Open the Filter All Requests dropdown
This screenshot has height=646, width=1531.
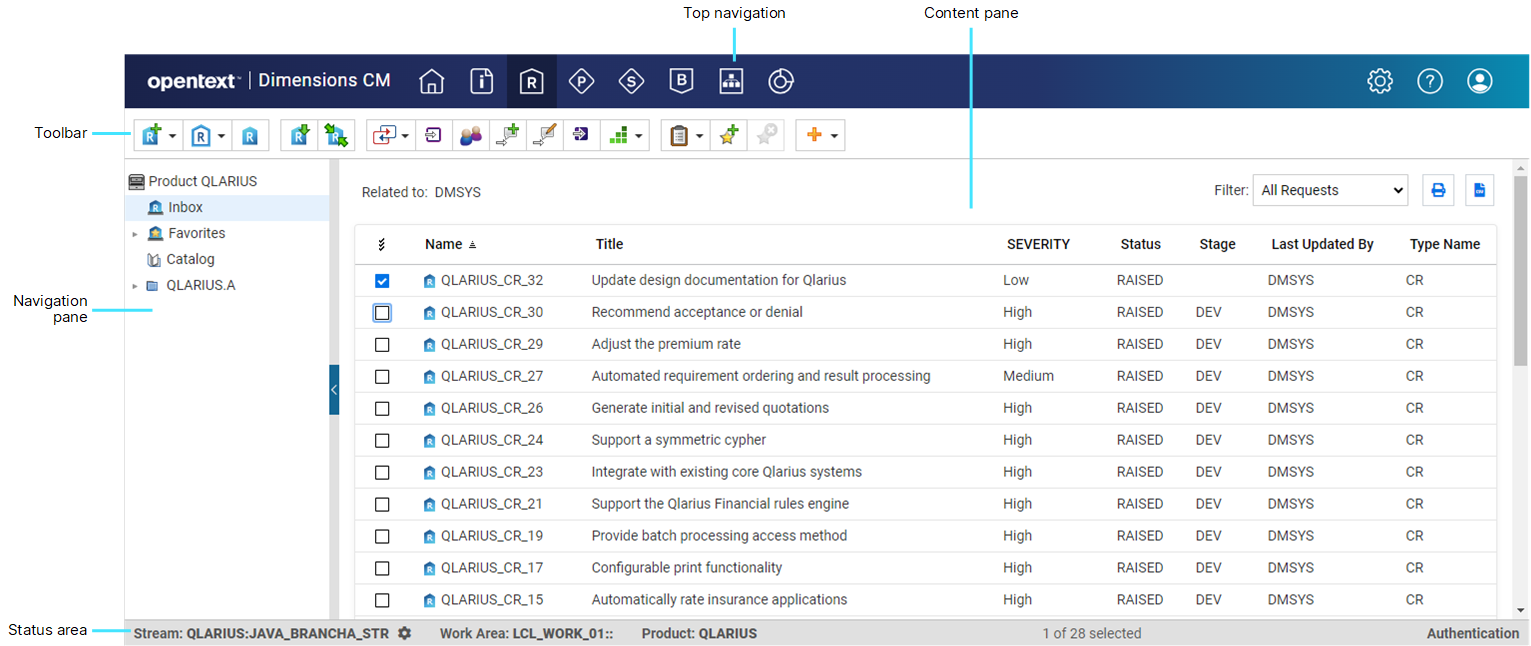(1329, 190)
